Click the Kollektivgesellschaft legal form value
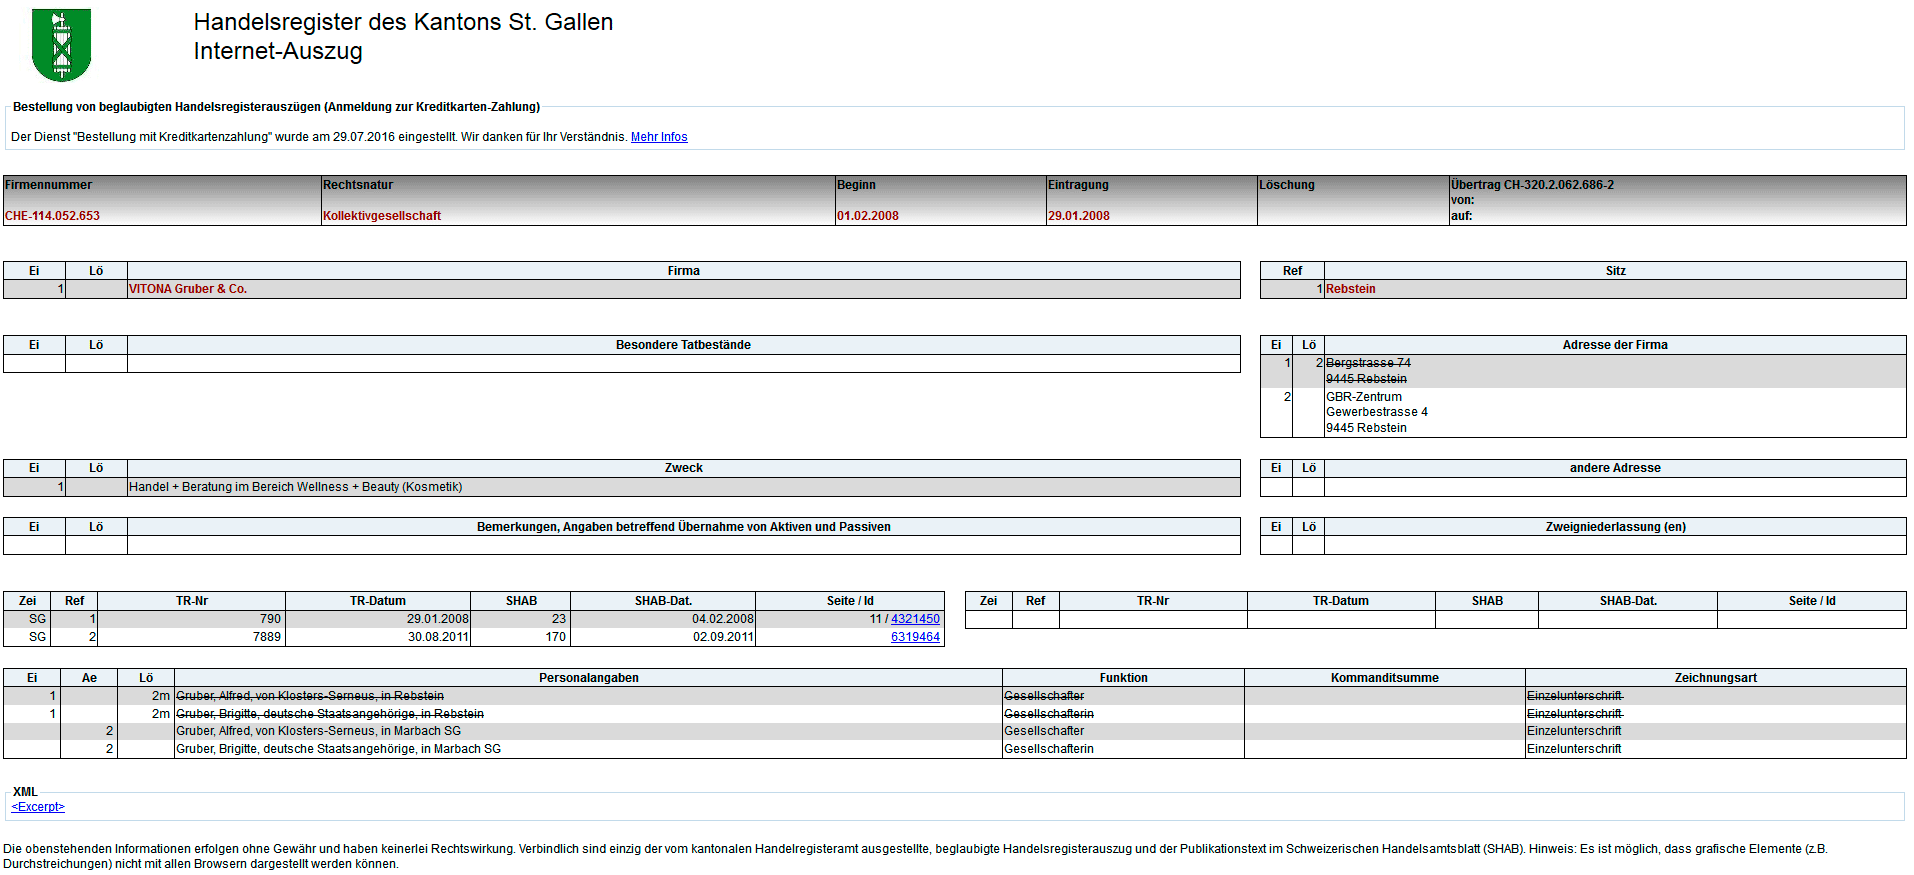 (382, 216)
